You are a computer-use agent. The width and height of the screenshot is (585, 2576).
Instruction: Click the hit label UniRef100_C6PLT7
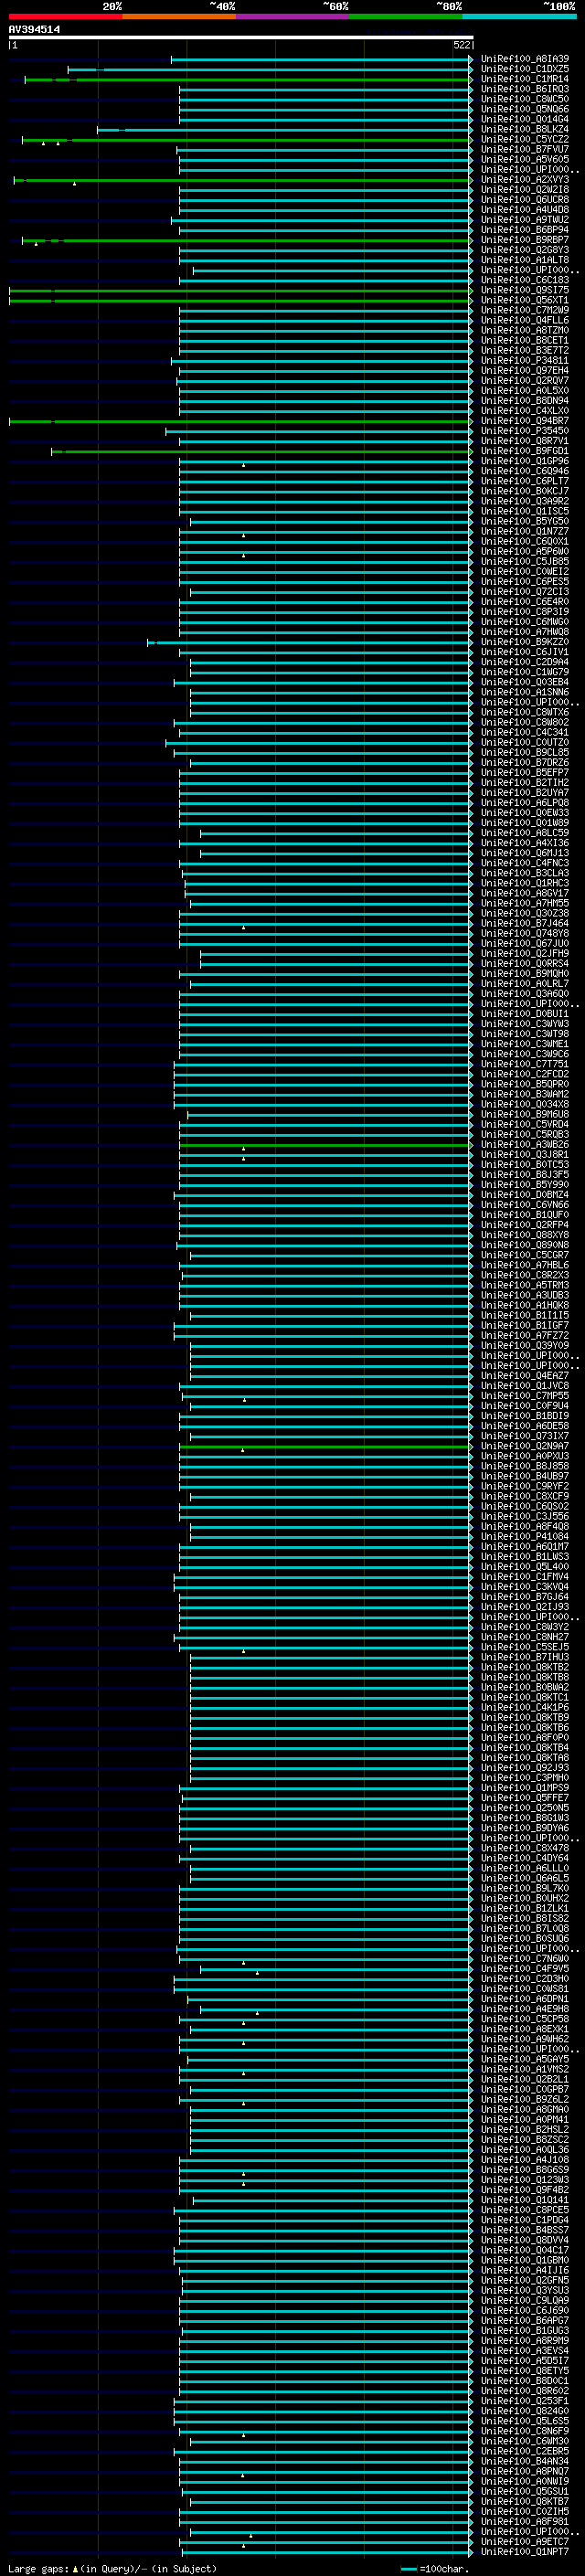point(525,481)
